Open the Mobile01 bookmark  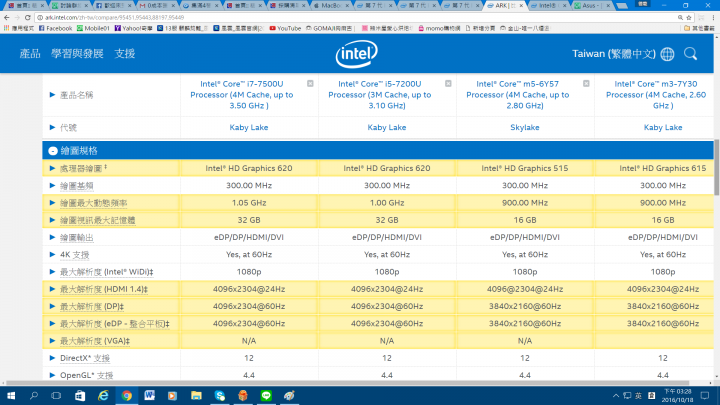tap(94, 28)
